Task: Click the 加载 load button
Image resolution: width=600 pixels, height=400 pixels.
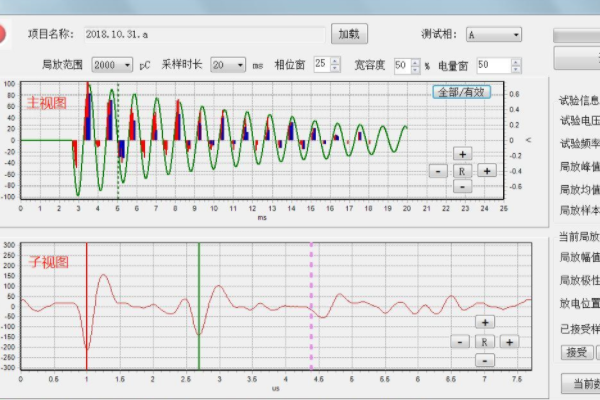Action: [348, 34]
